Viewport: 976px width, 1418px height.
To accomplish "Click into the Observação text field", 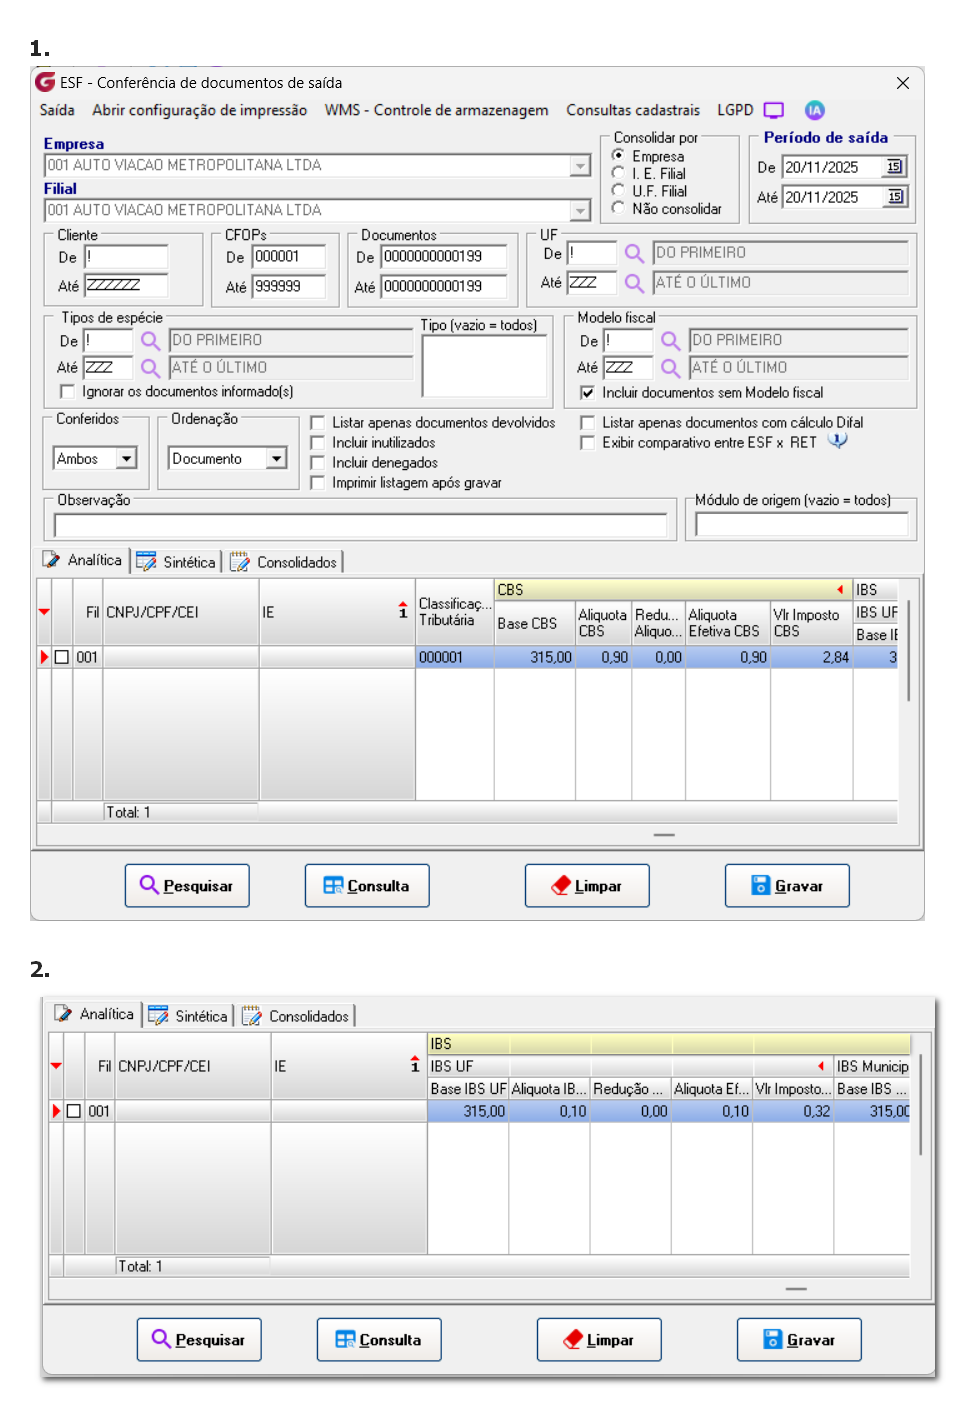I will (x=360, y=525).
